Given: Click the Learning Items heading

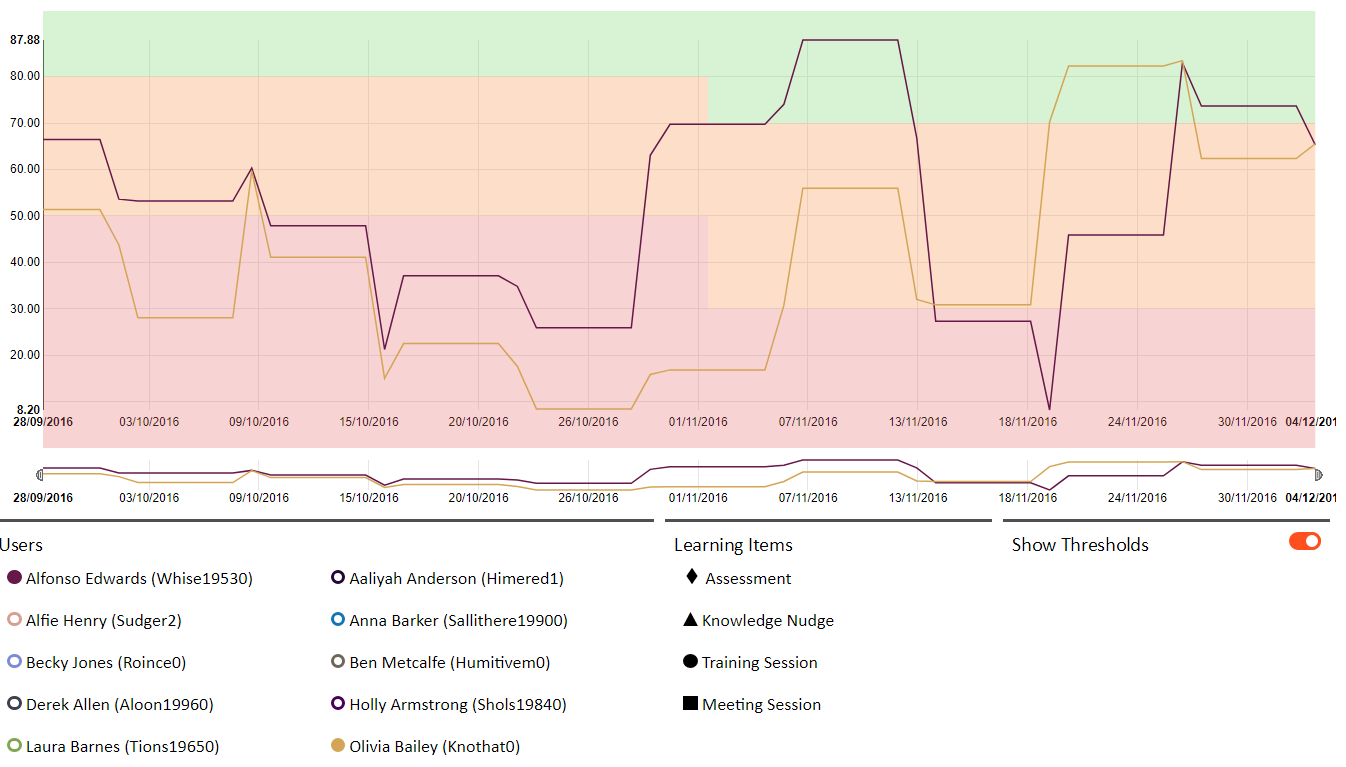Looking at the screenshot, I should coord(733,545).
